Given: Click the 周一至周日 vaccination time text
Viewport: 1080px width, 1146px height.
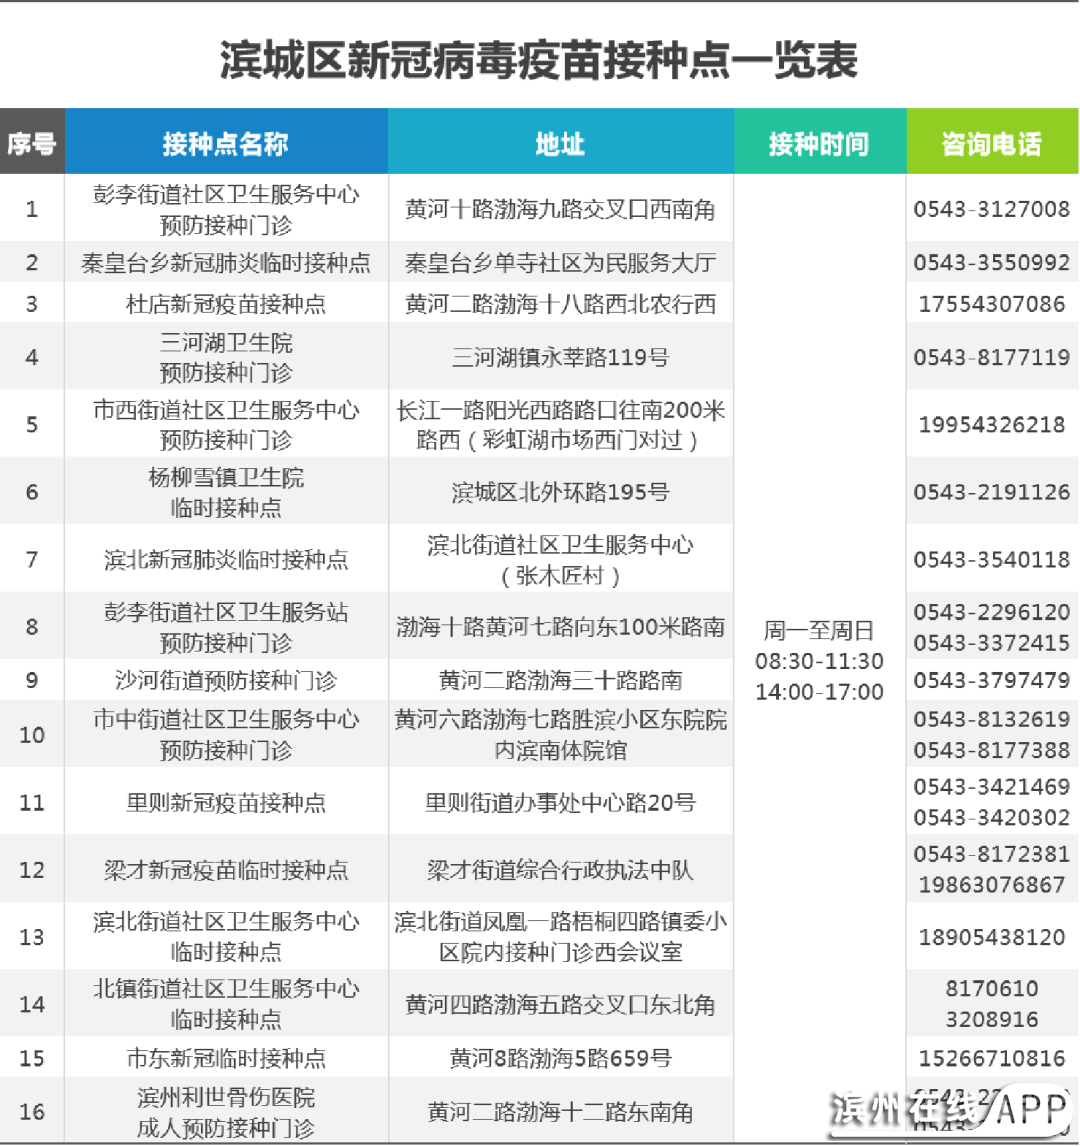Looking at the screenshot, I should [x=819, y=630].
